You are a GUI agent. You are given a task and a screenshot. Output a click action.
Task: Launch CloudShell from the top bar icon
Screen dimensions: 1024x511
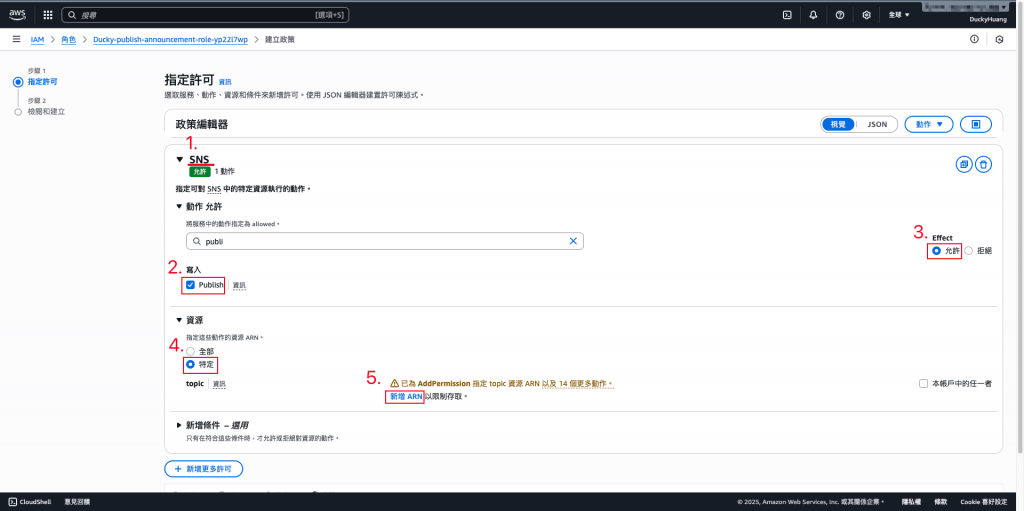click(x=788, y=14)
